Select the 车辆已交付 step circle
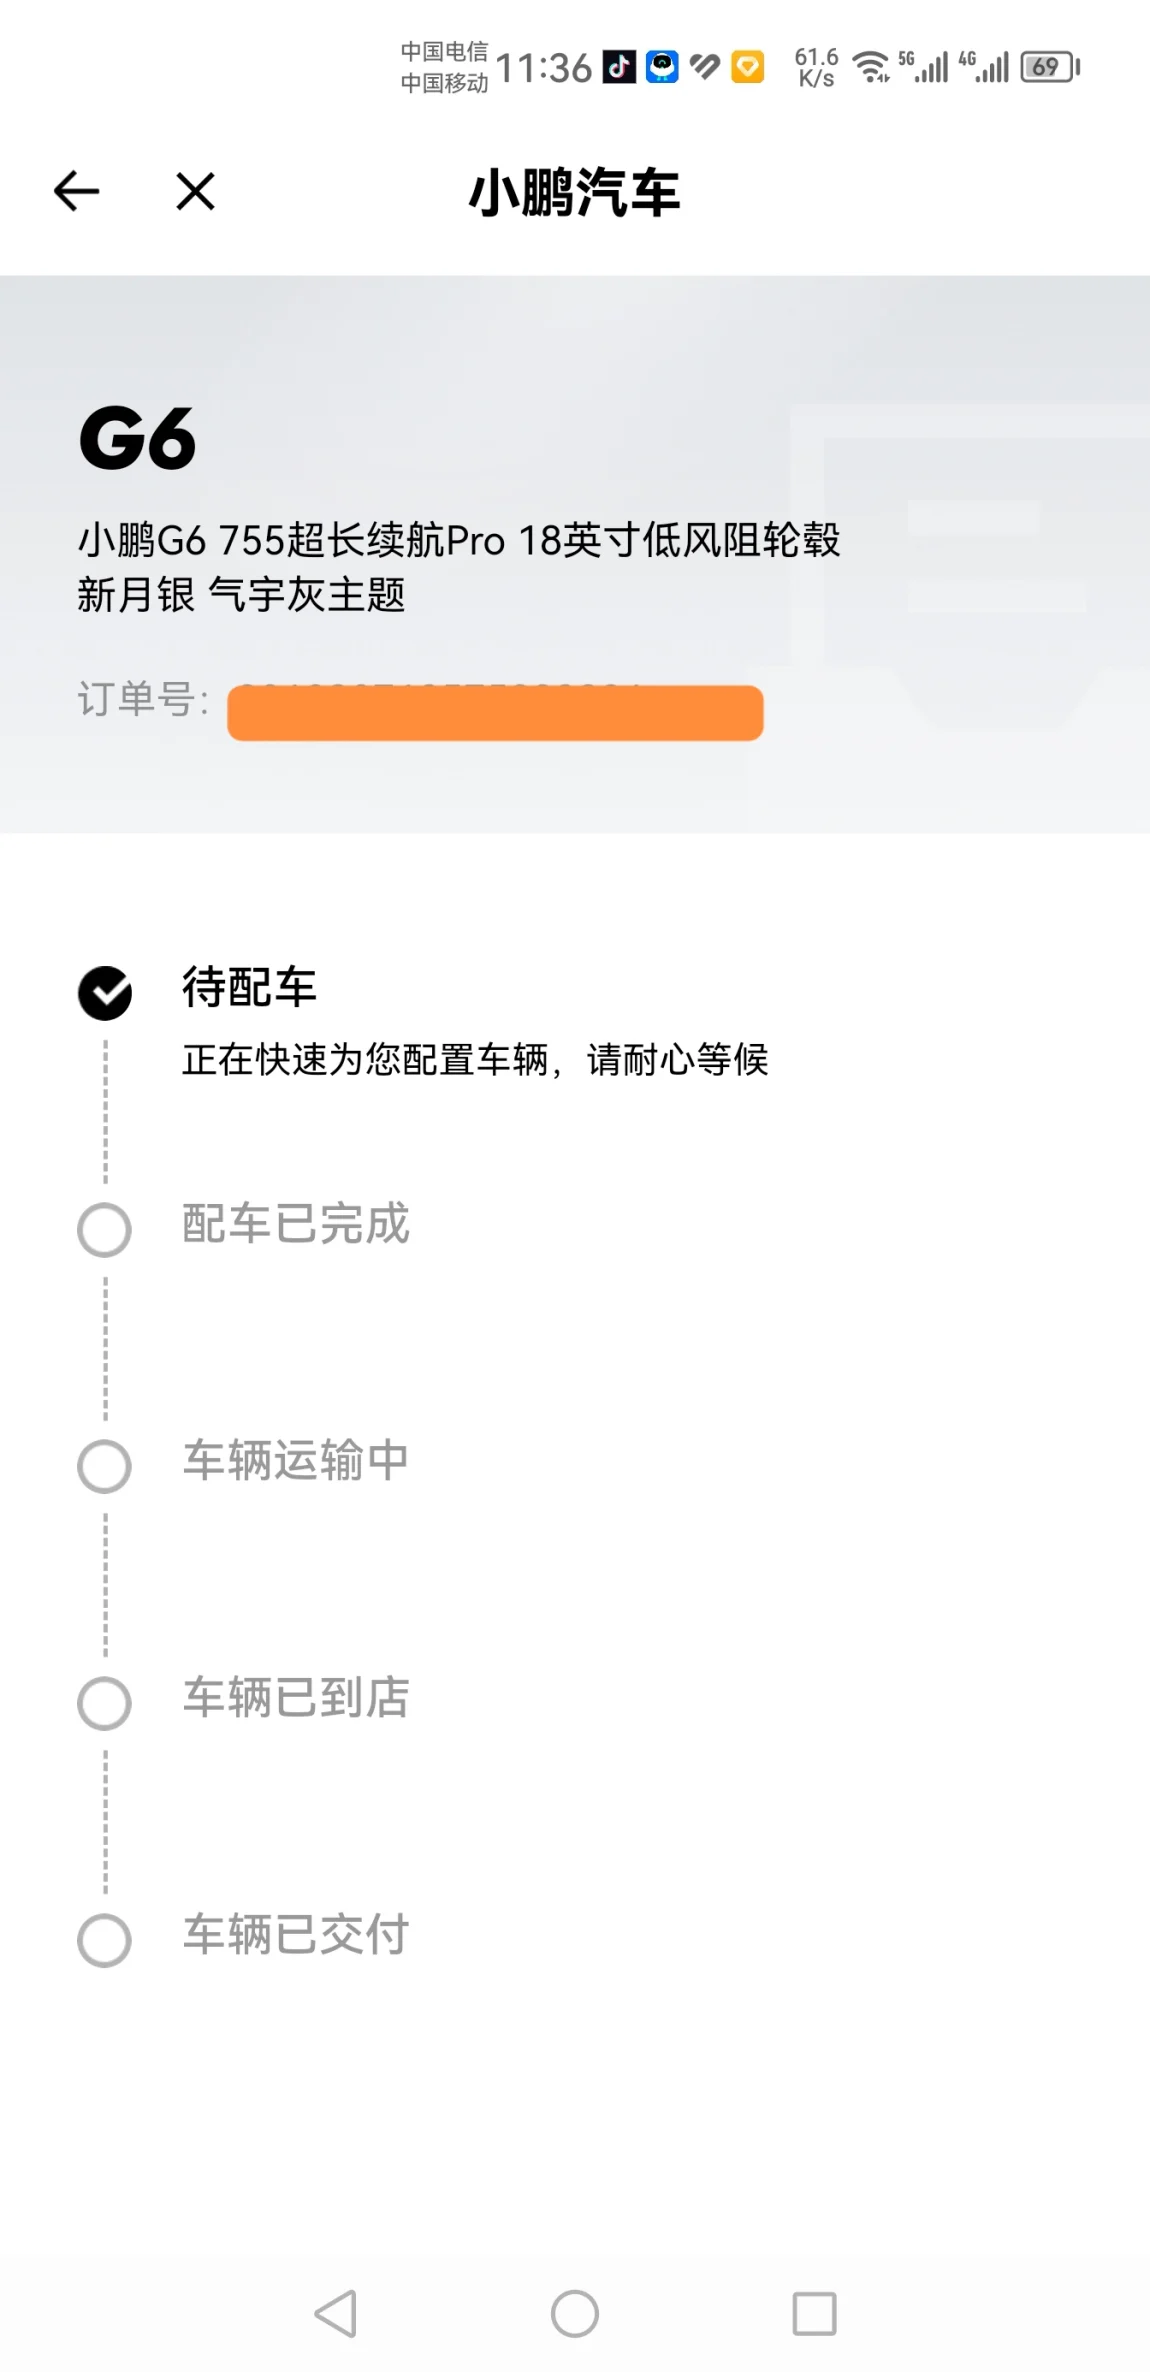1150x2372 pixels. click(x=105, y=1940)
